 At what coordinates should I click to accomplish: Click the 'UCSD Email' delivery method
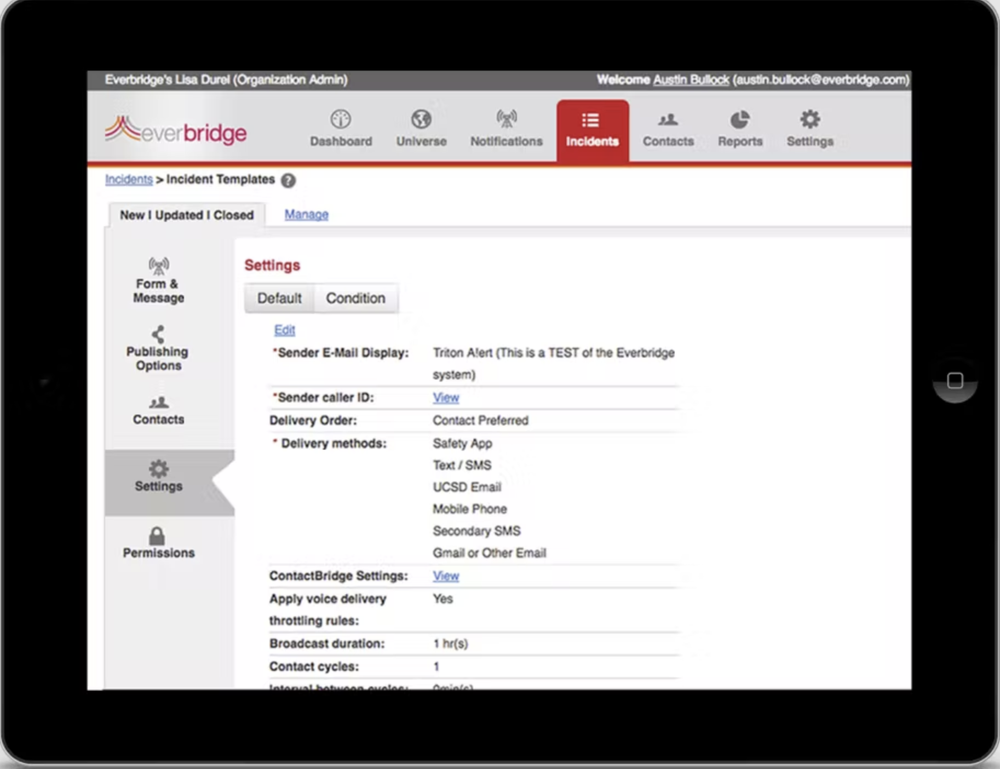click(467, 487)
